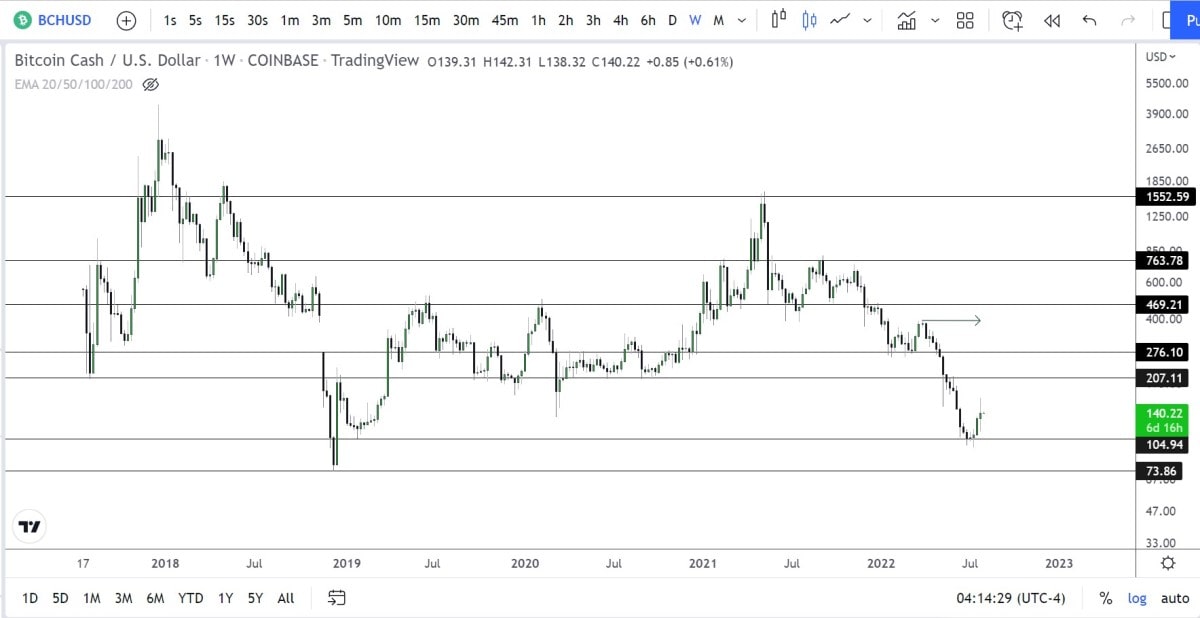This screenshot has width=1200, height=618.
Task: Select the 1Y date range
Action: tap(225, 598)
